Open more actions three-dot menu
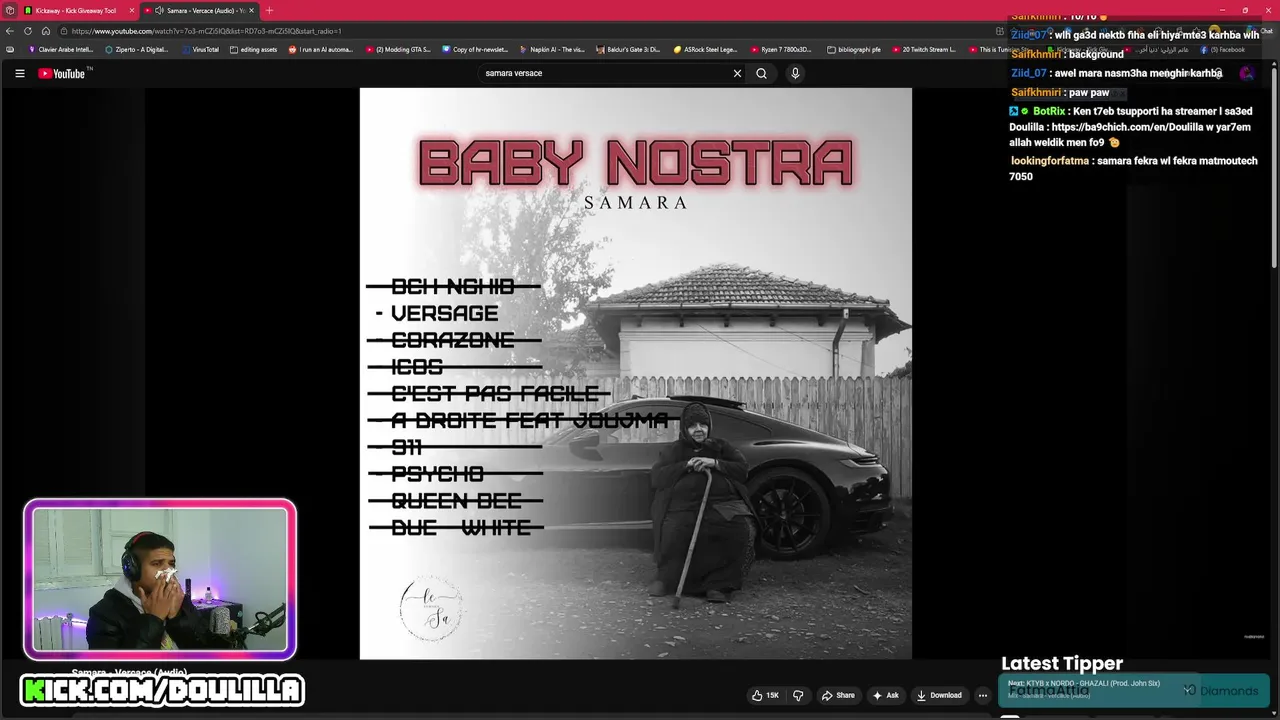Viewport: 1280px width, 720px height. 982,695
